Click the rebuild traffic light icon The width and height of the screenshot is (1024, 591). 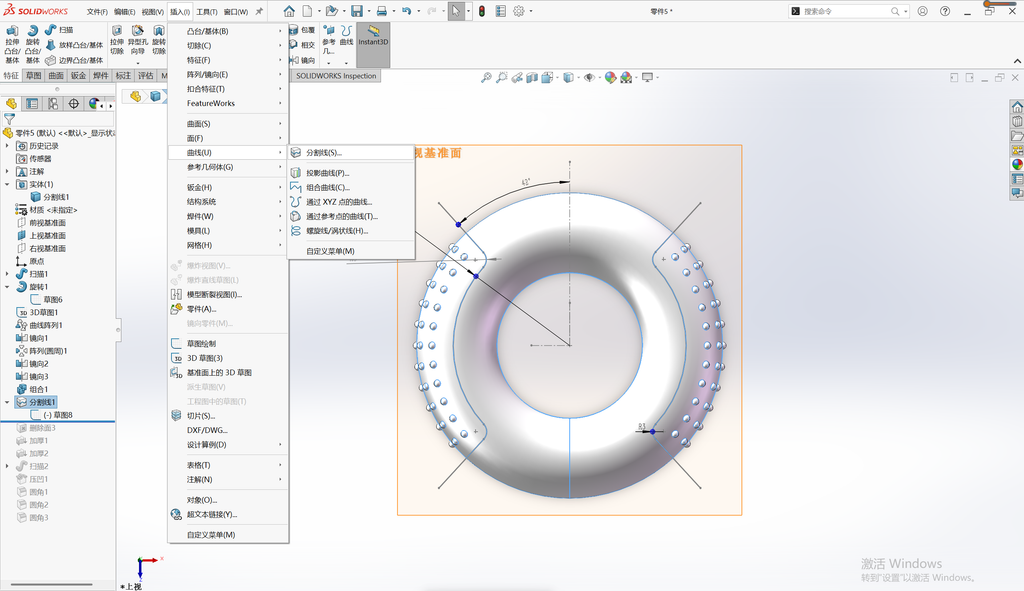click(x=482, y=11)
